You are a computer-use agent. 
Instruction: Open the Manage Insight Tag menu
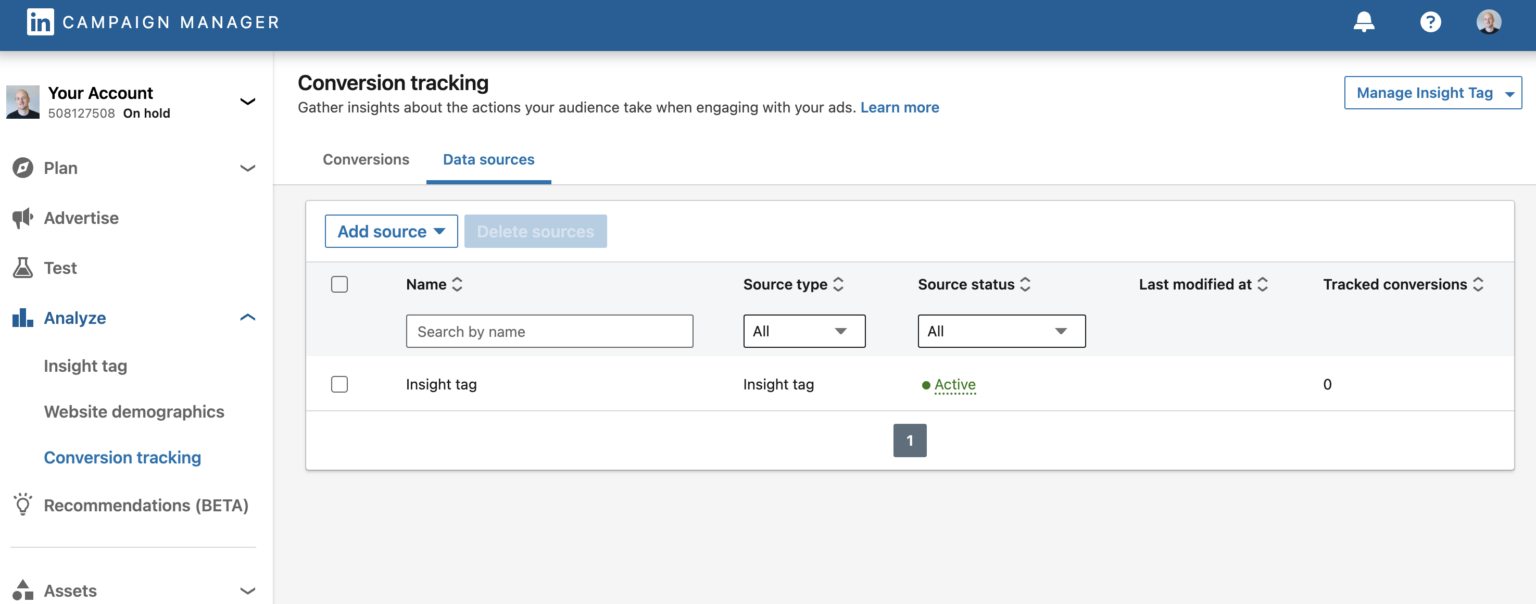coord(1432,92)
